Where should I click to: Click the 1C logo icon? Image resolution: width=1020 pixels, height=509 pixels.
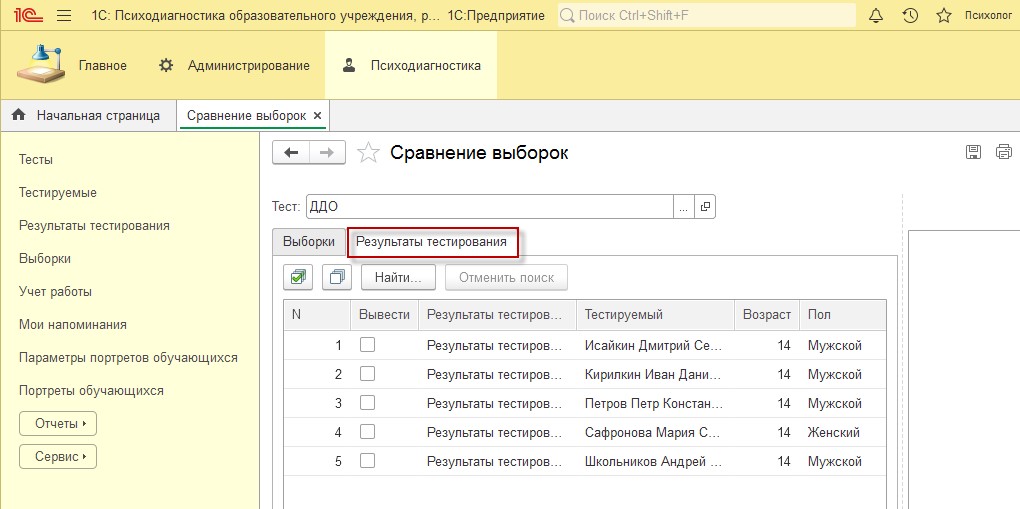[27, 16]
